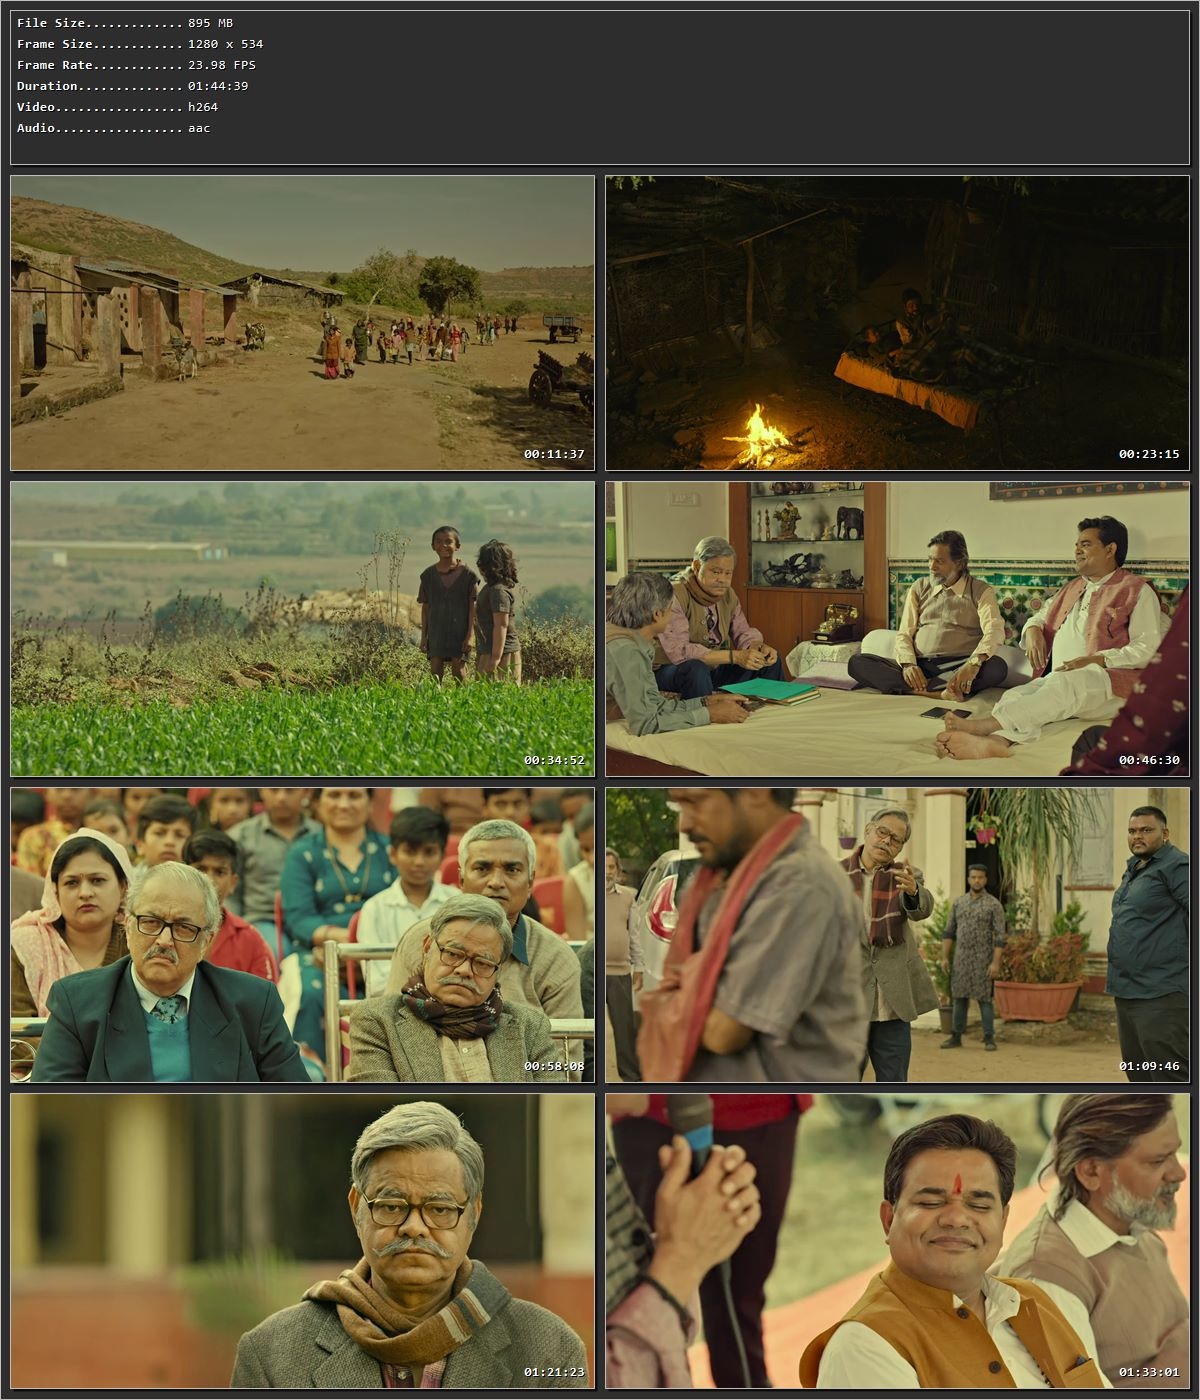Open the village street scene thumbnail at 00:11:37
Image resolution: width=1200 pixels, height=1400 pixels.
(300, 320)
